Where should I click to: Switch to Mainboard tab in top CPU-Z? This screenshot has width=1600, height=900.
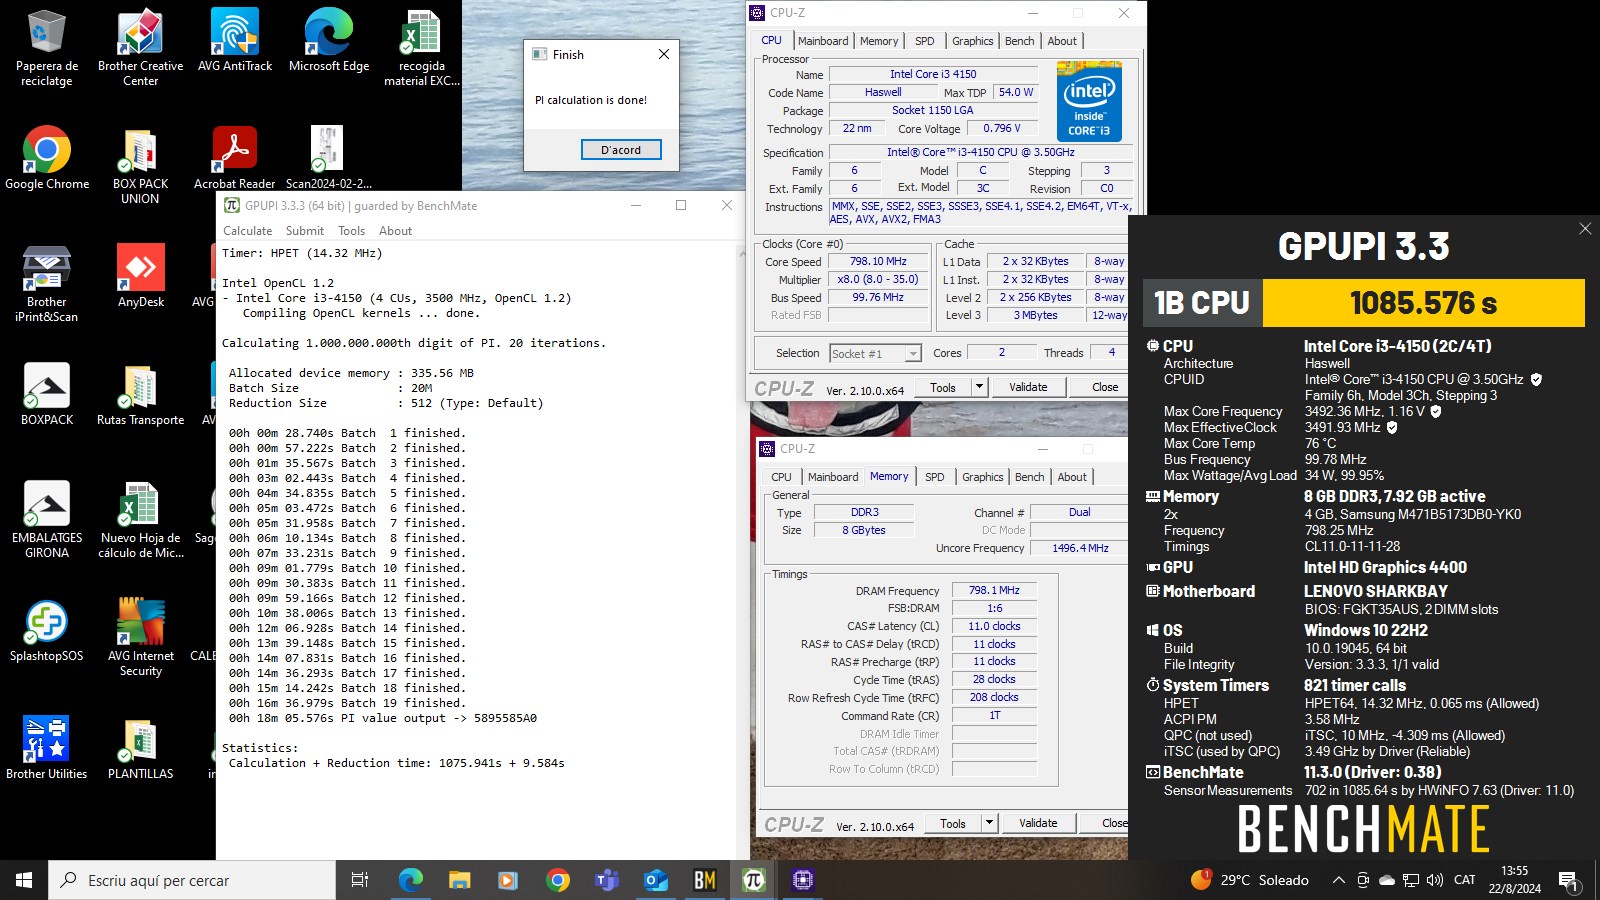823,41
